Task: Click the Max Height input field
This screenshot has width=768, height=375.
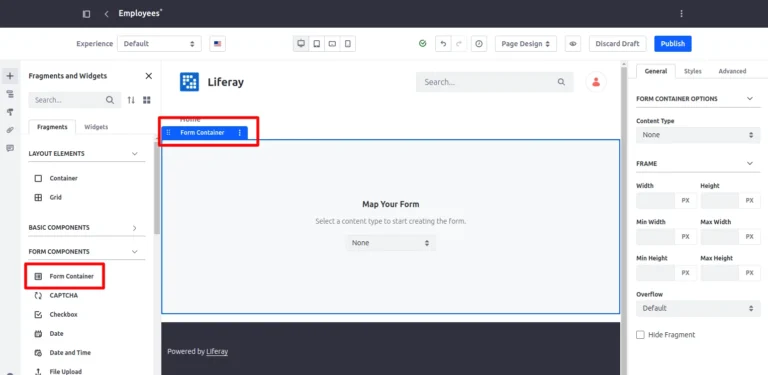Action: [720, 273]
